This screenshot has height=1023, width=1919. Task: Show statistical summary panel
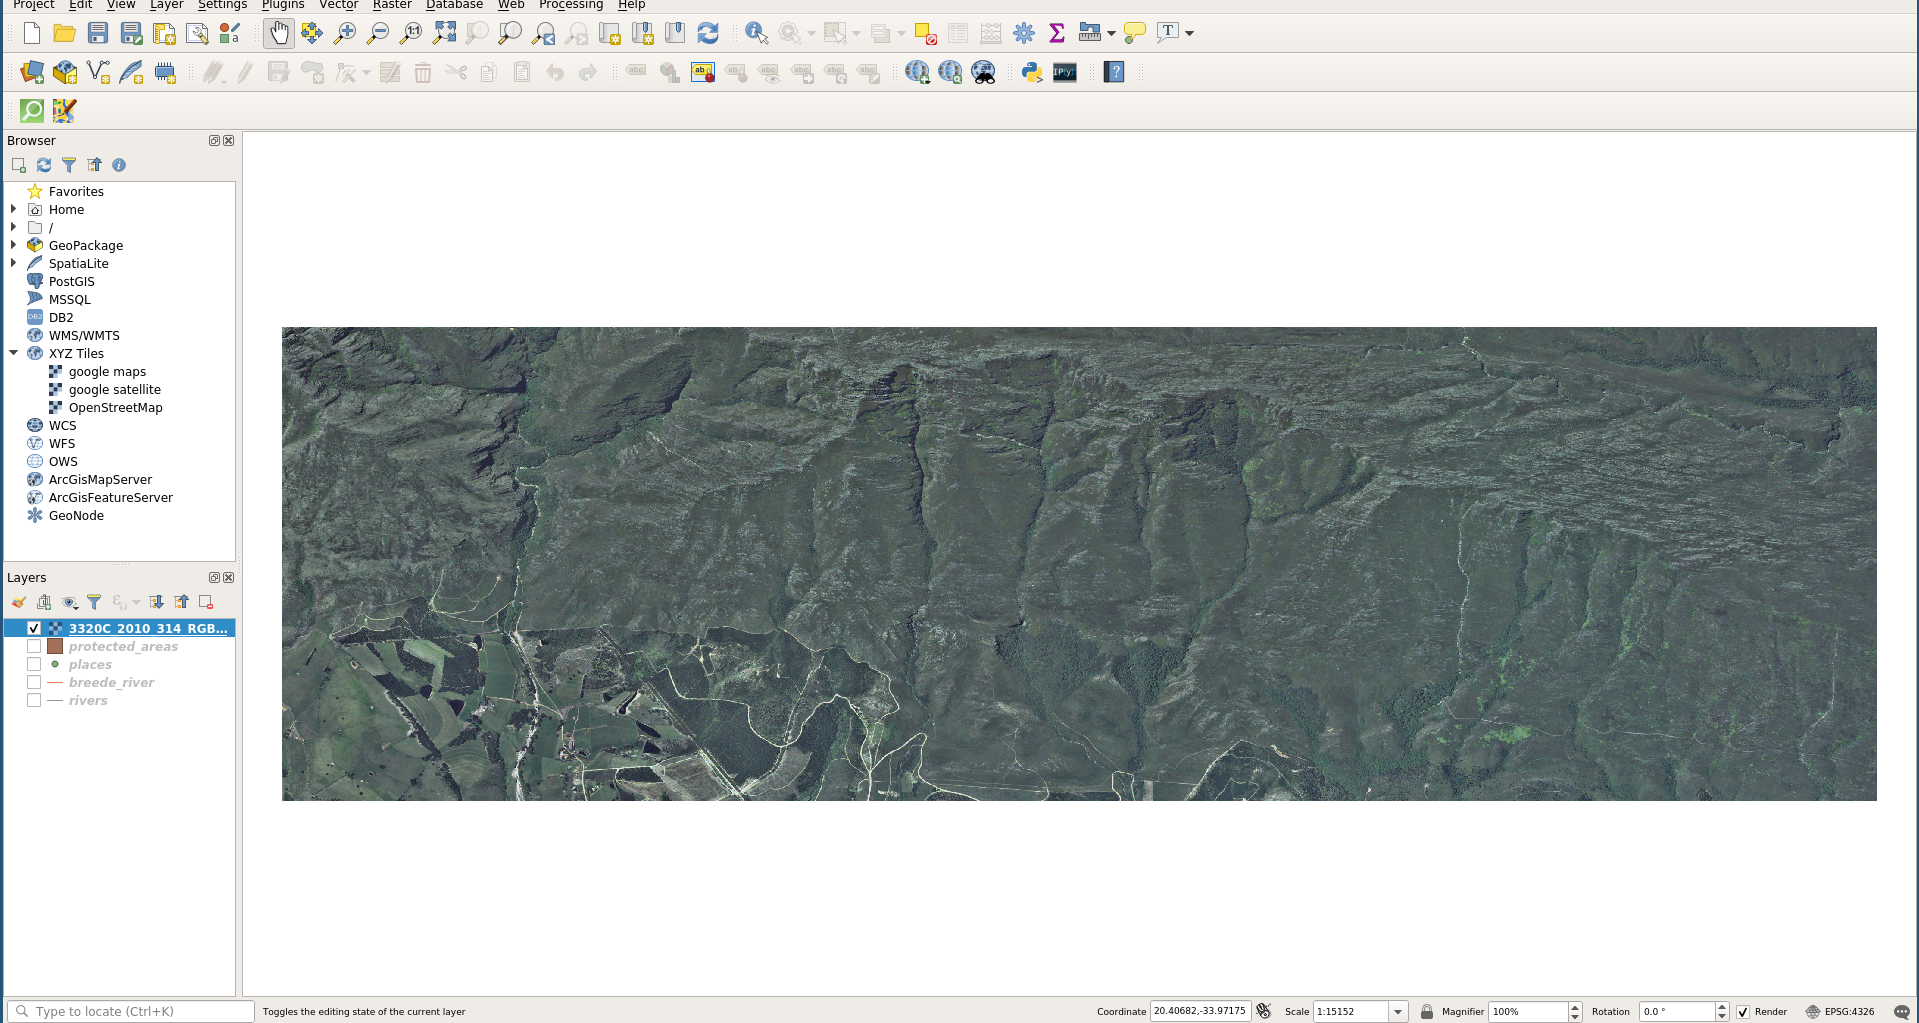click(1056, 33)
